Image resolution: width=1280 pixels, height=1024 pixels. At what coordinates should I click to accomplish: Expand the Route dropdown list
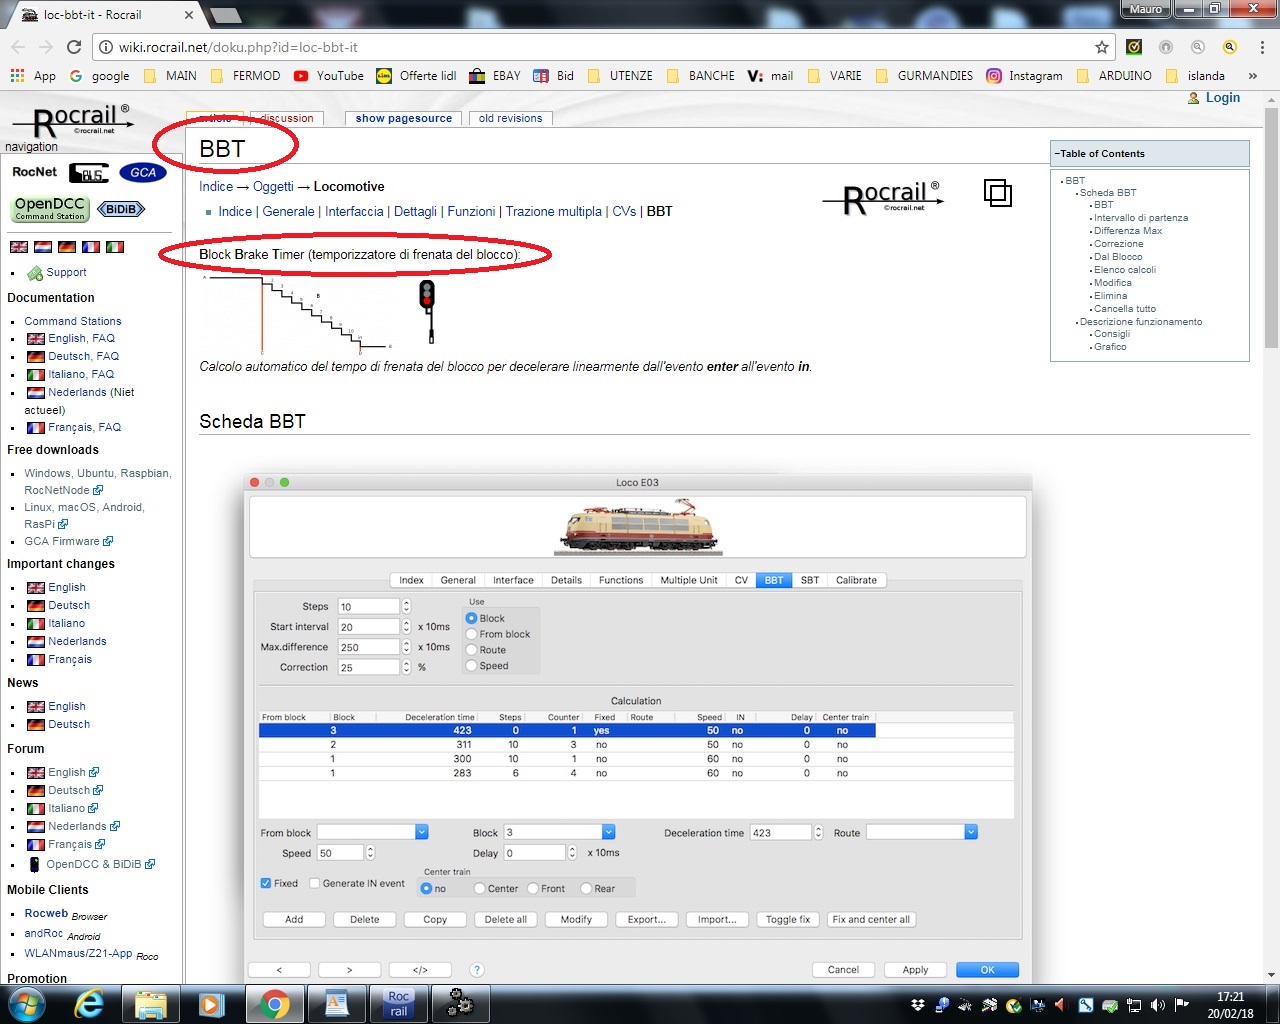coord(970,832)
